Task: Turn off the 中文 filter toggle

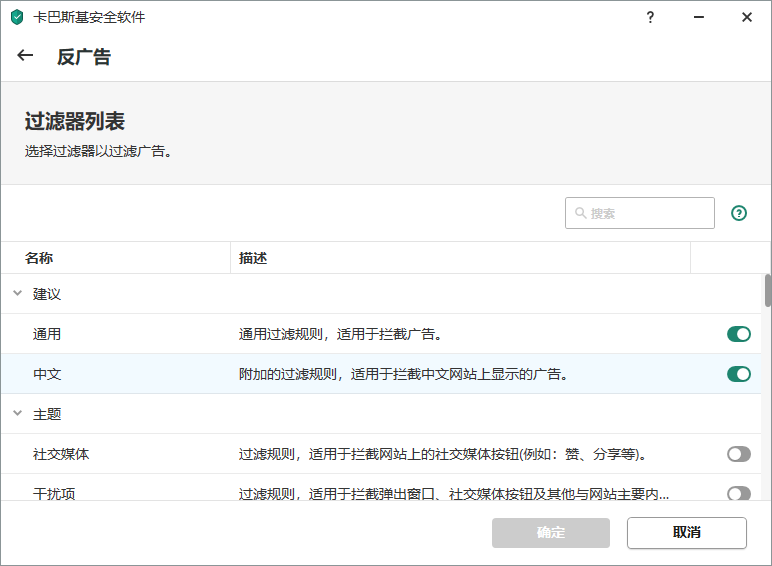Action: [739, 374]
